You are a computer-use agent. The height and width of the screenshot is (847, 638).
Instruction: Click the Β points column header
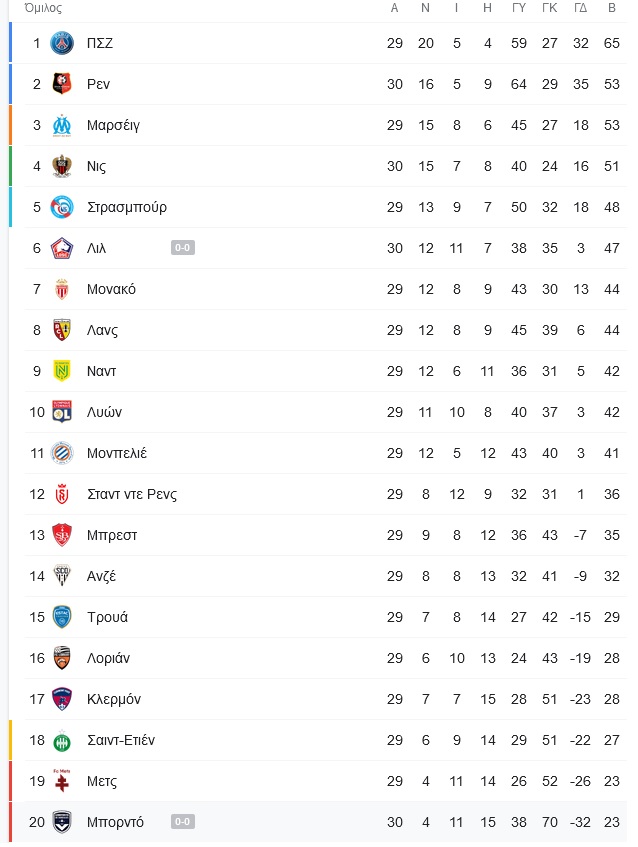pos(612,8)
